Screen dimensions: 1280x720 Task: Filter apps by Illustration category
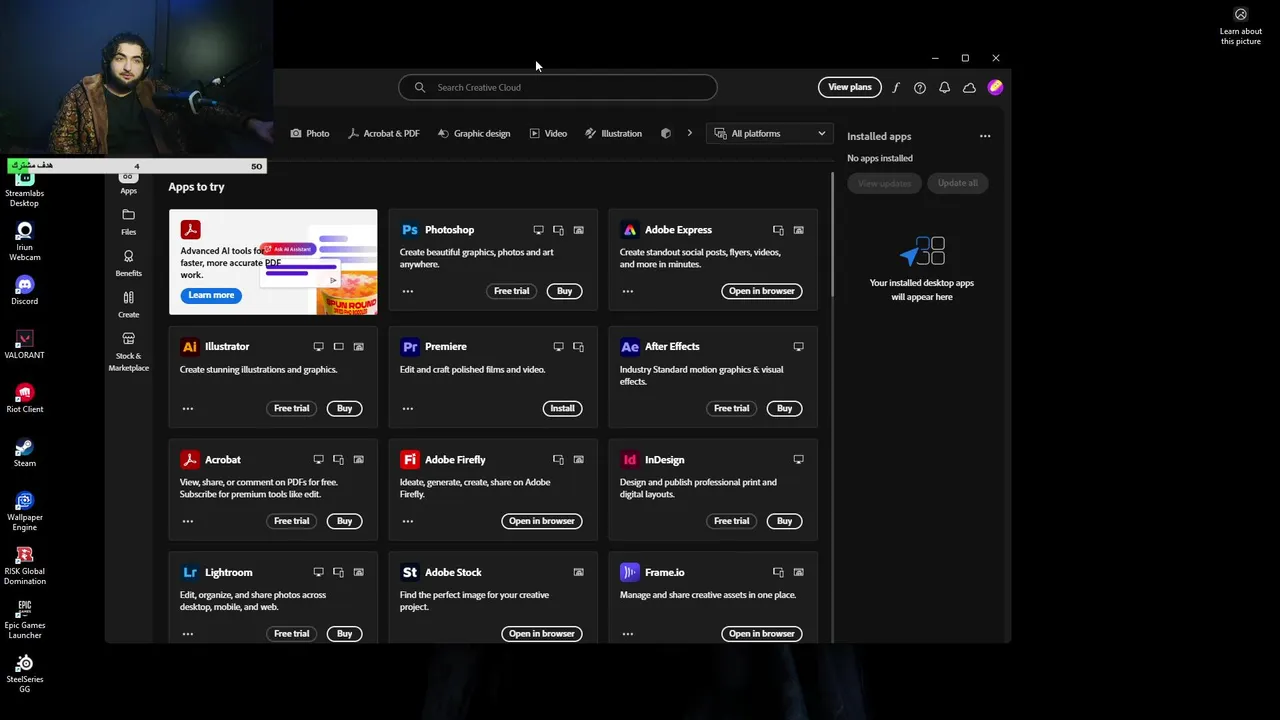click(x=614, y=133)
